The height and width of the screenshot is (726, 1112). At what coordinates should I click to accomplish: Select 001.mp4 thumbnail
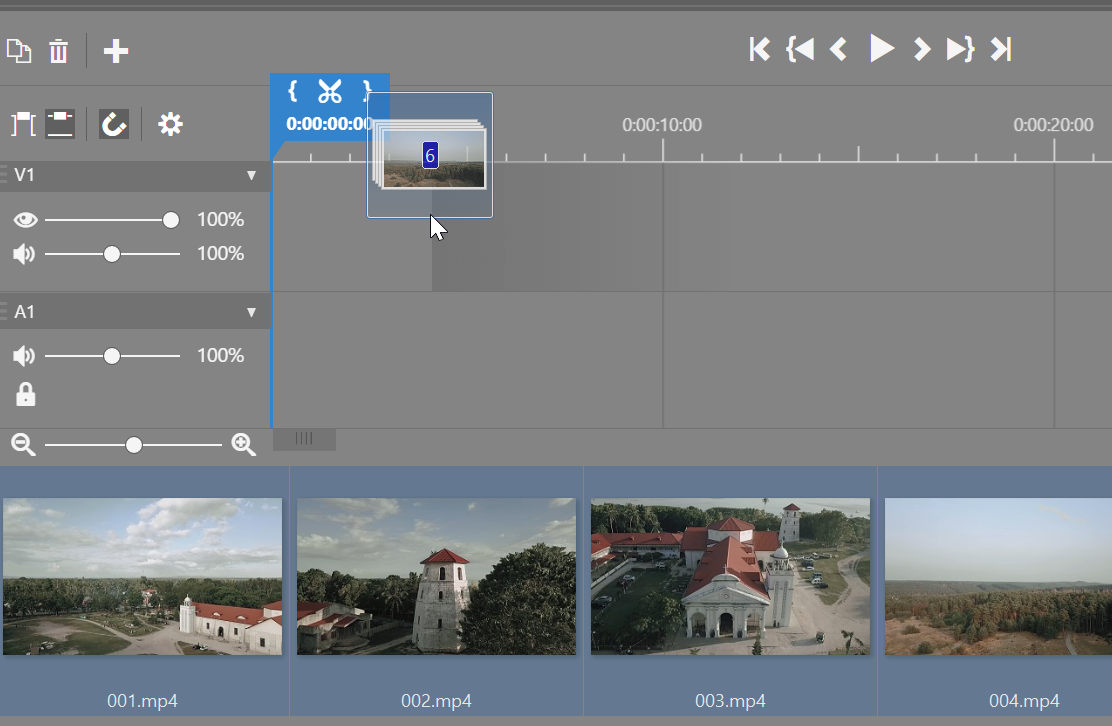[143, 576]
